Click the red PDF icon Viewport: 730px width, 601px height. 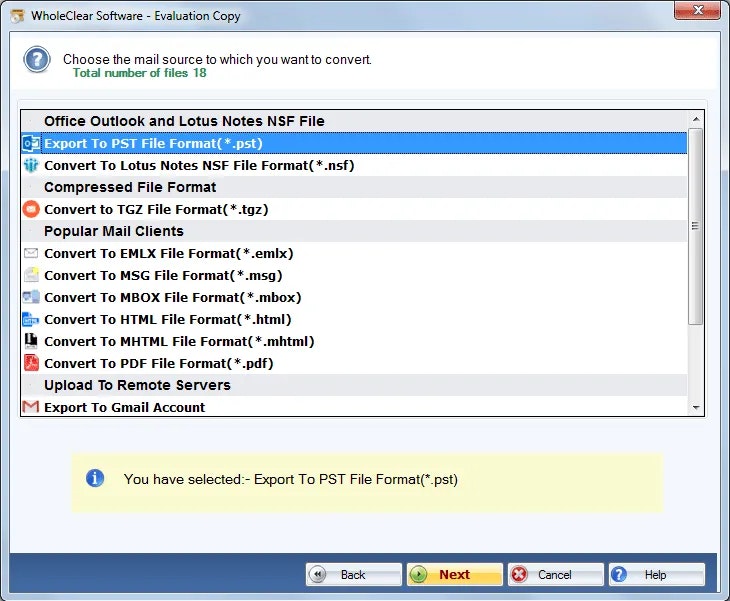click(31, 363)
